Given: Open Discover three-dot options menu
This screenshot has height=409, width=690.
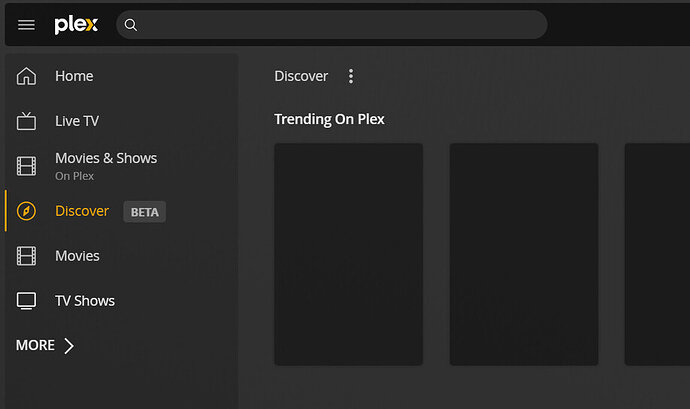Looking at the screenshot, I should click(x=351, y=76).
